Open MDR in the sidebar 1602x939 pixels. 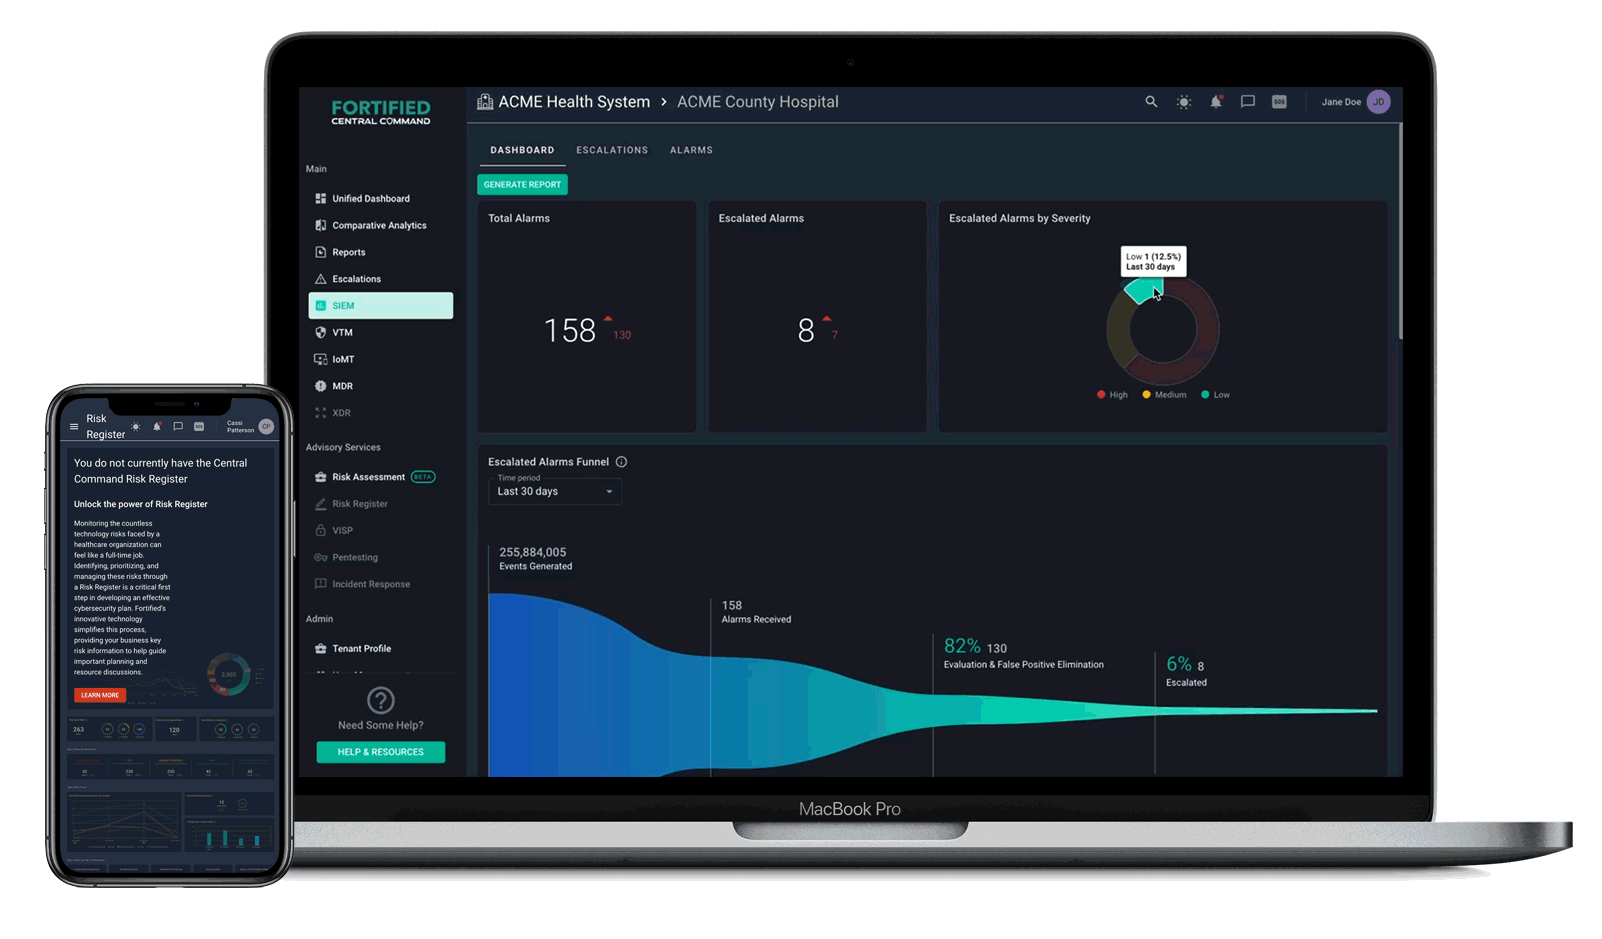[x=380, y=386]
